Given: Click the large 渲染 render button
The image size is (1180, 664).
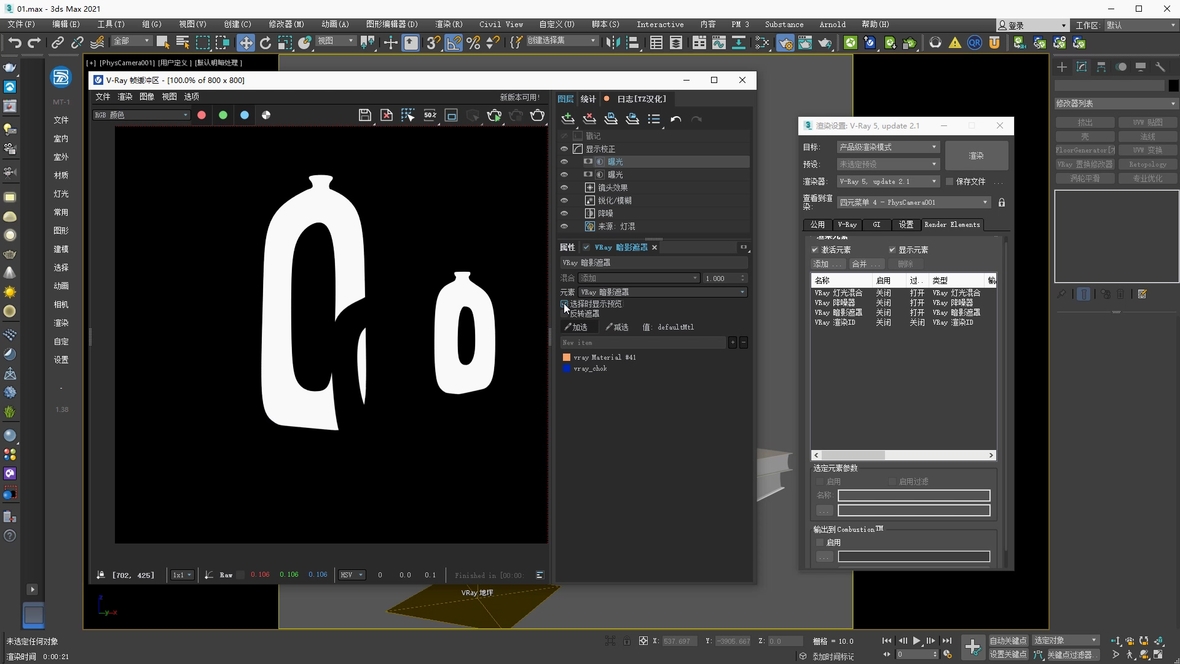Looking at the screenshot, I should pos(976,156).
